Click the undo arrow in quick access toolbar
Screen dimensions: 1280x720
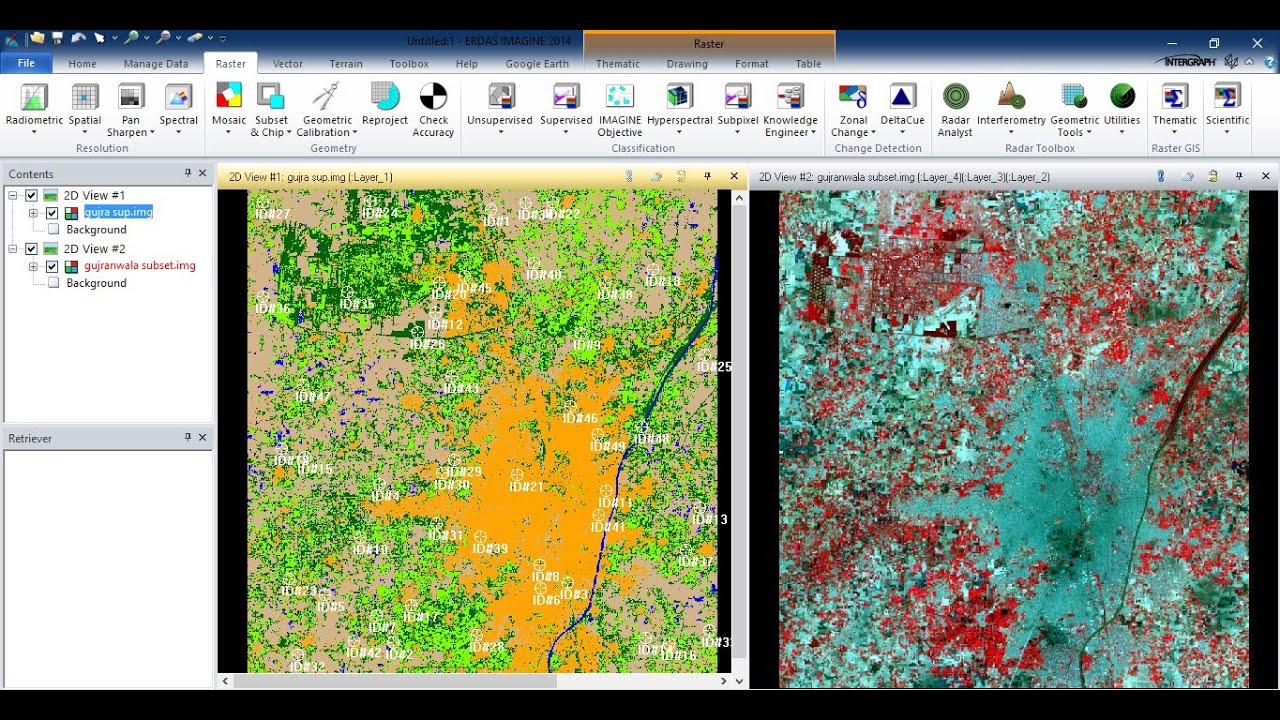pyautogui.click(x=78, y=38)
